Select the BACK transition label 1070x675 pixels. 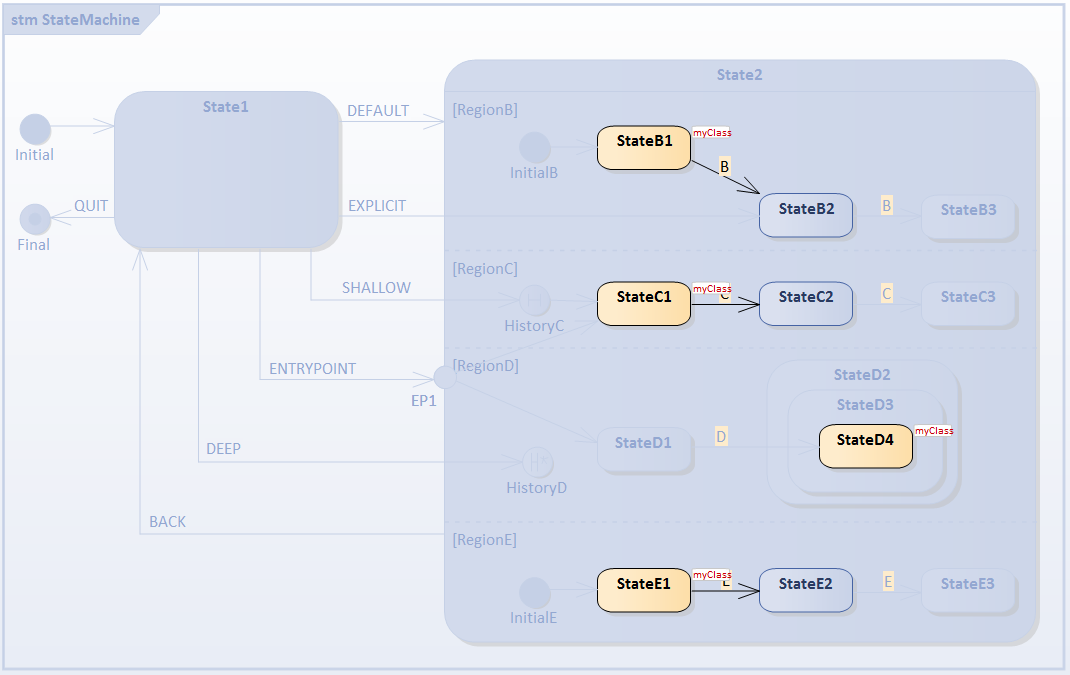(x=167, y=522)
